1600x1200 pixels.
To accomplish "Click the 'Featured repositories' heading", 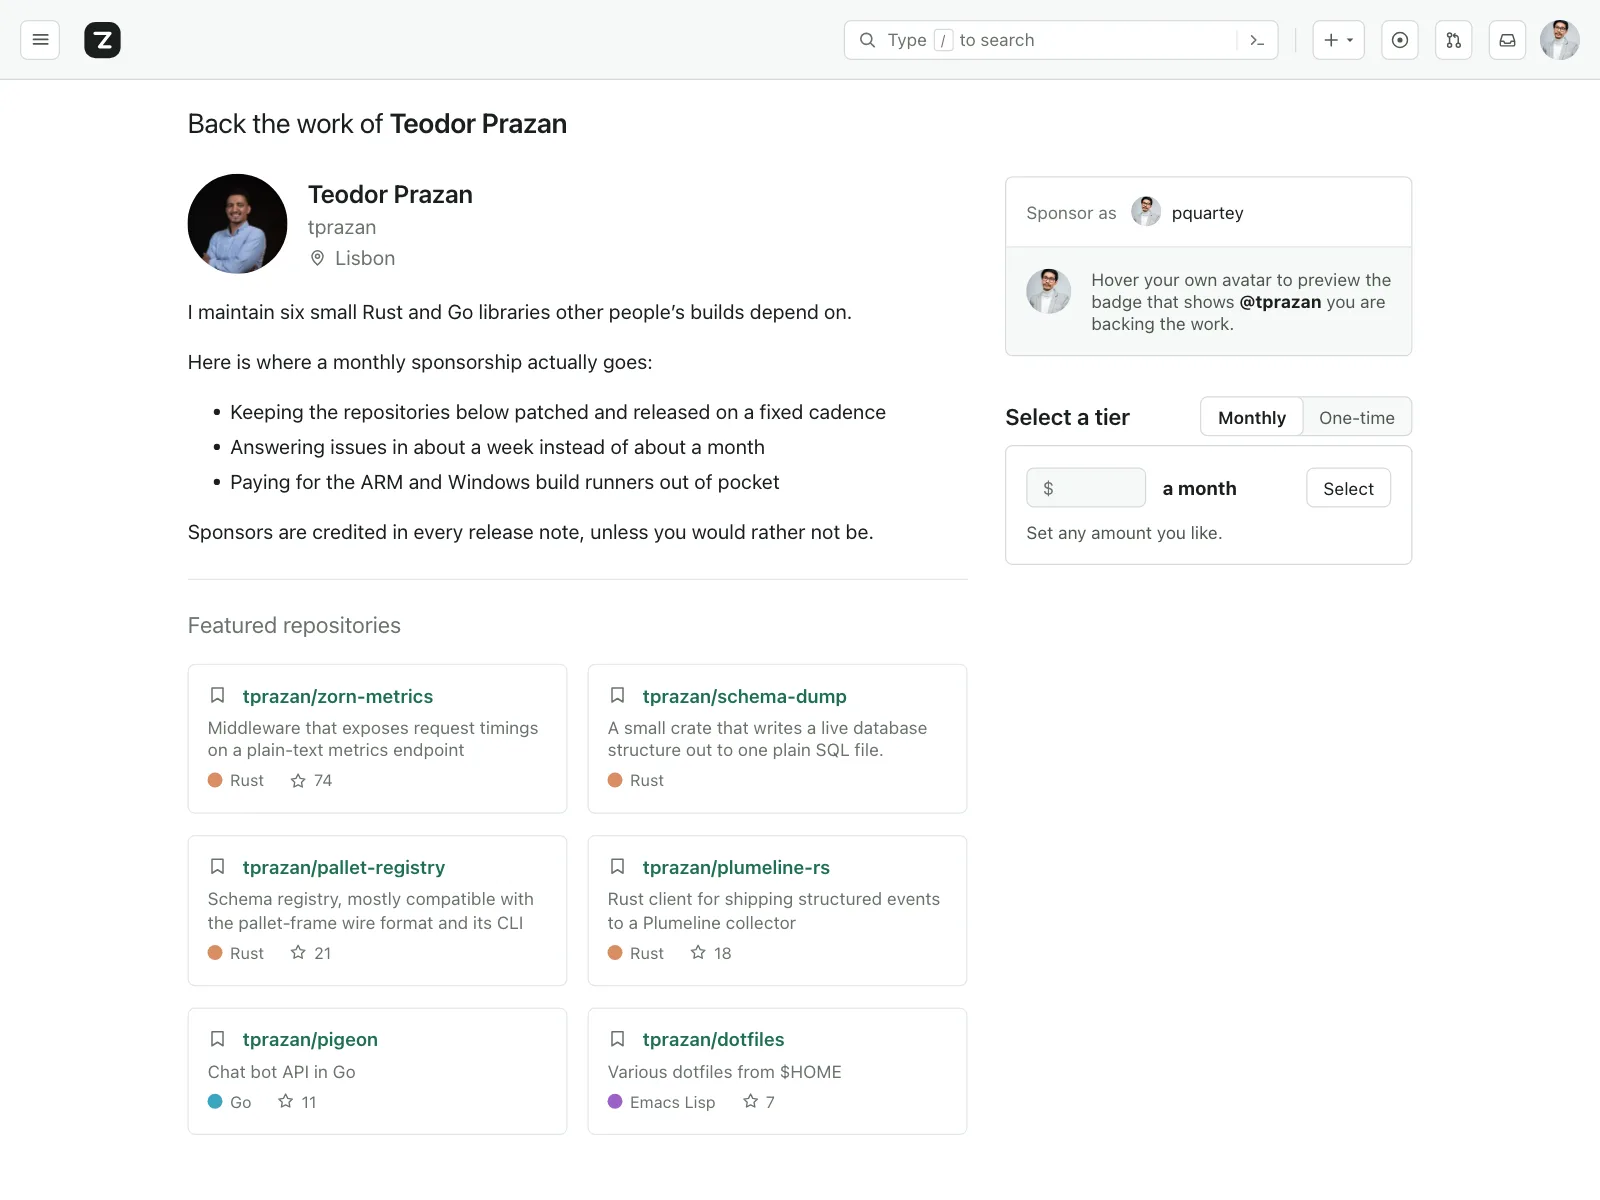I will [294, 625].
